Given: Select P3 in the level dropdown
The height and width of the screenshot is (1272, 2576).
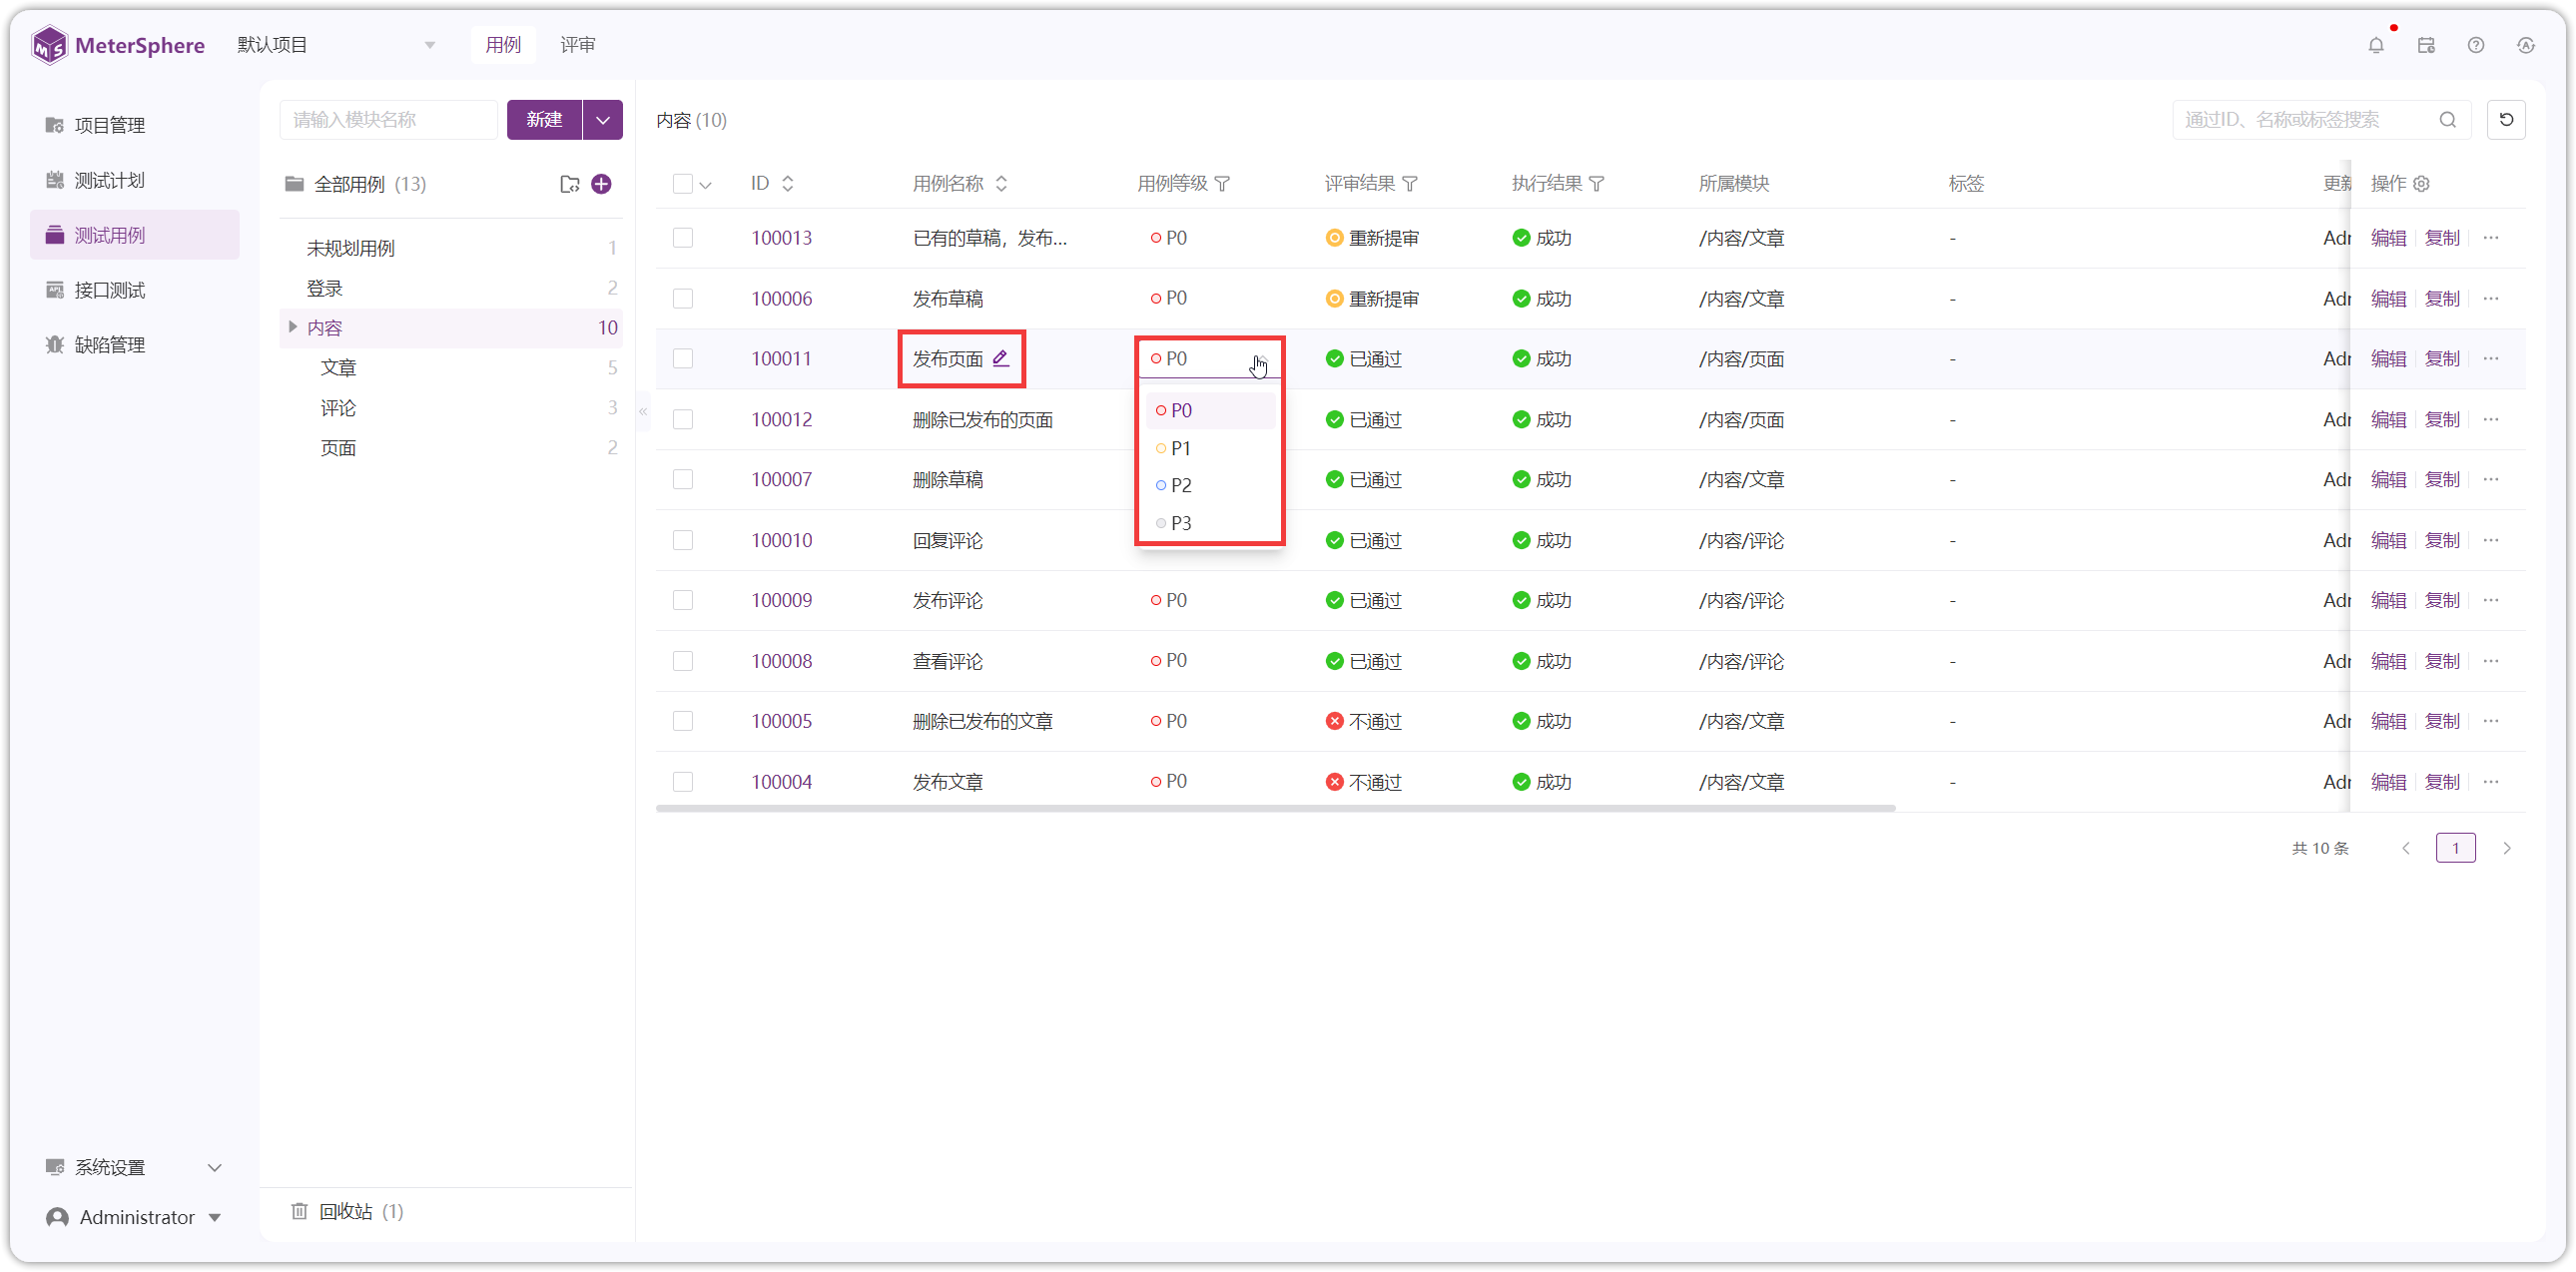Looking at the screenshot, I should coord(1210,523).
